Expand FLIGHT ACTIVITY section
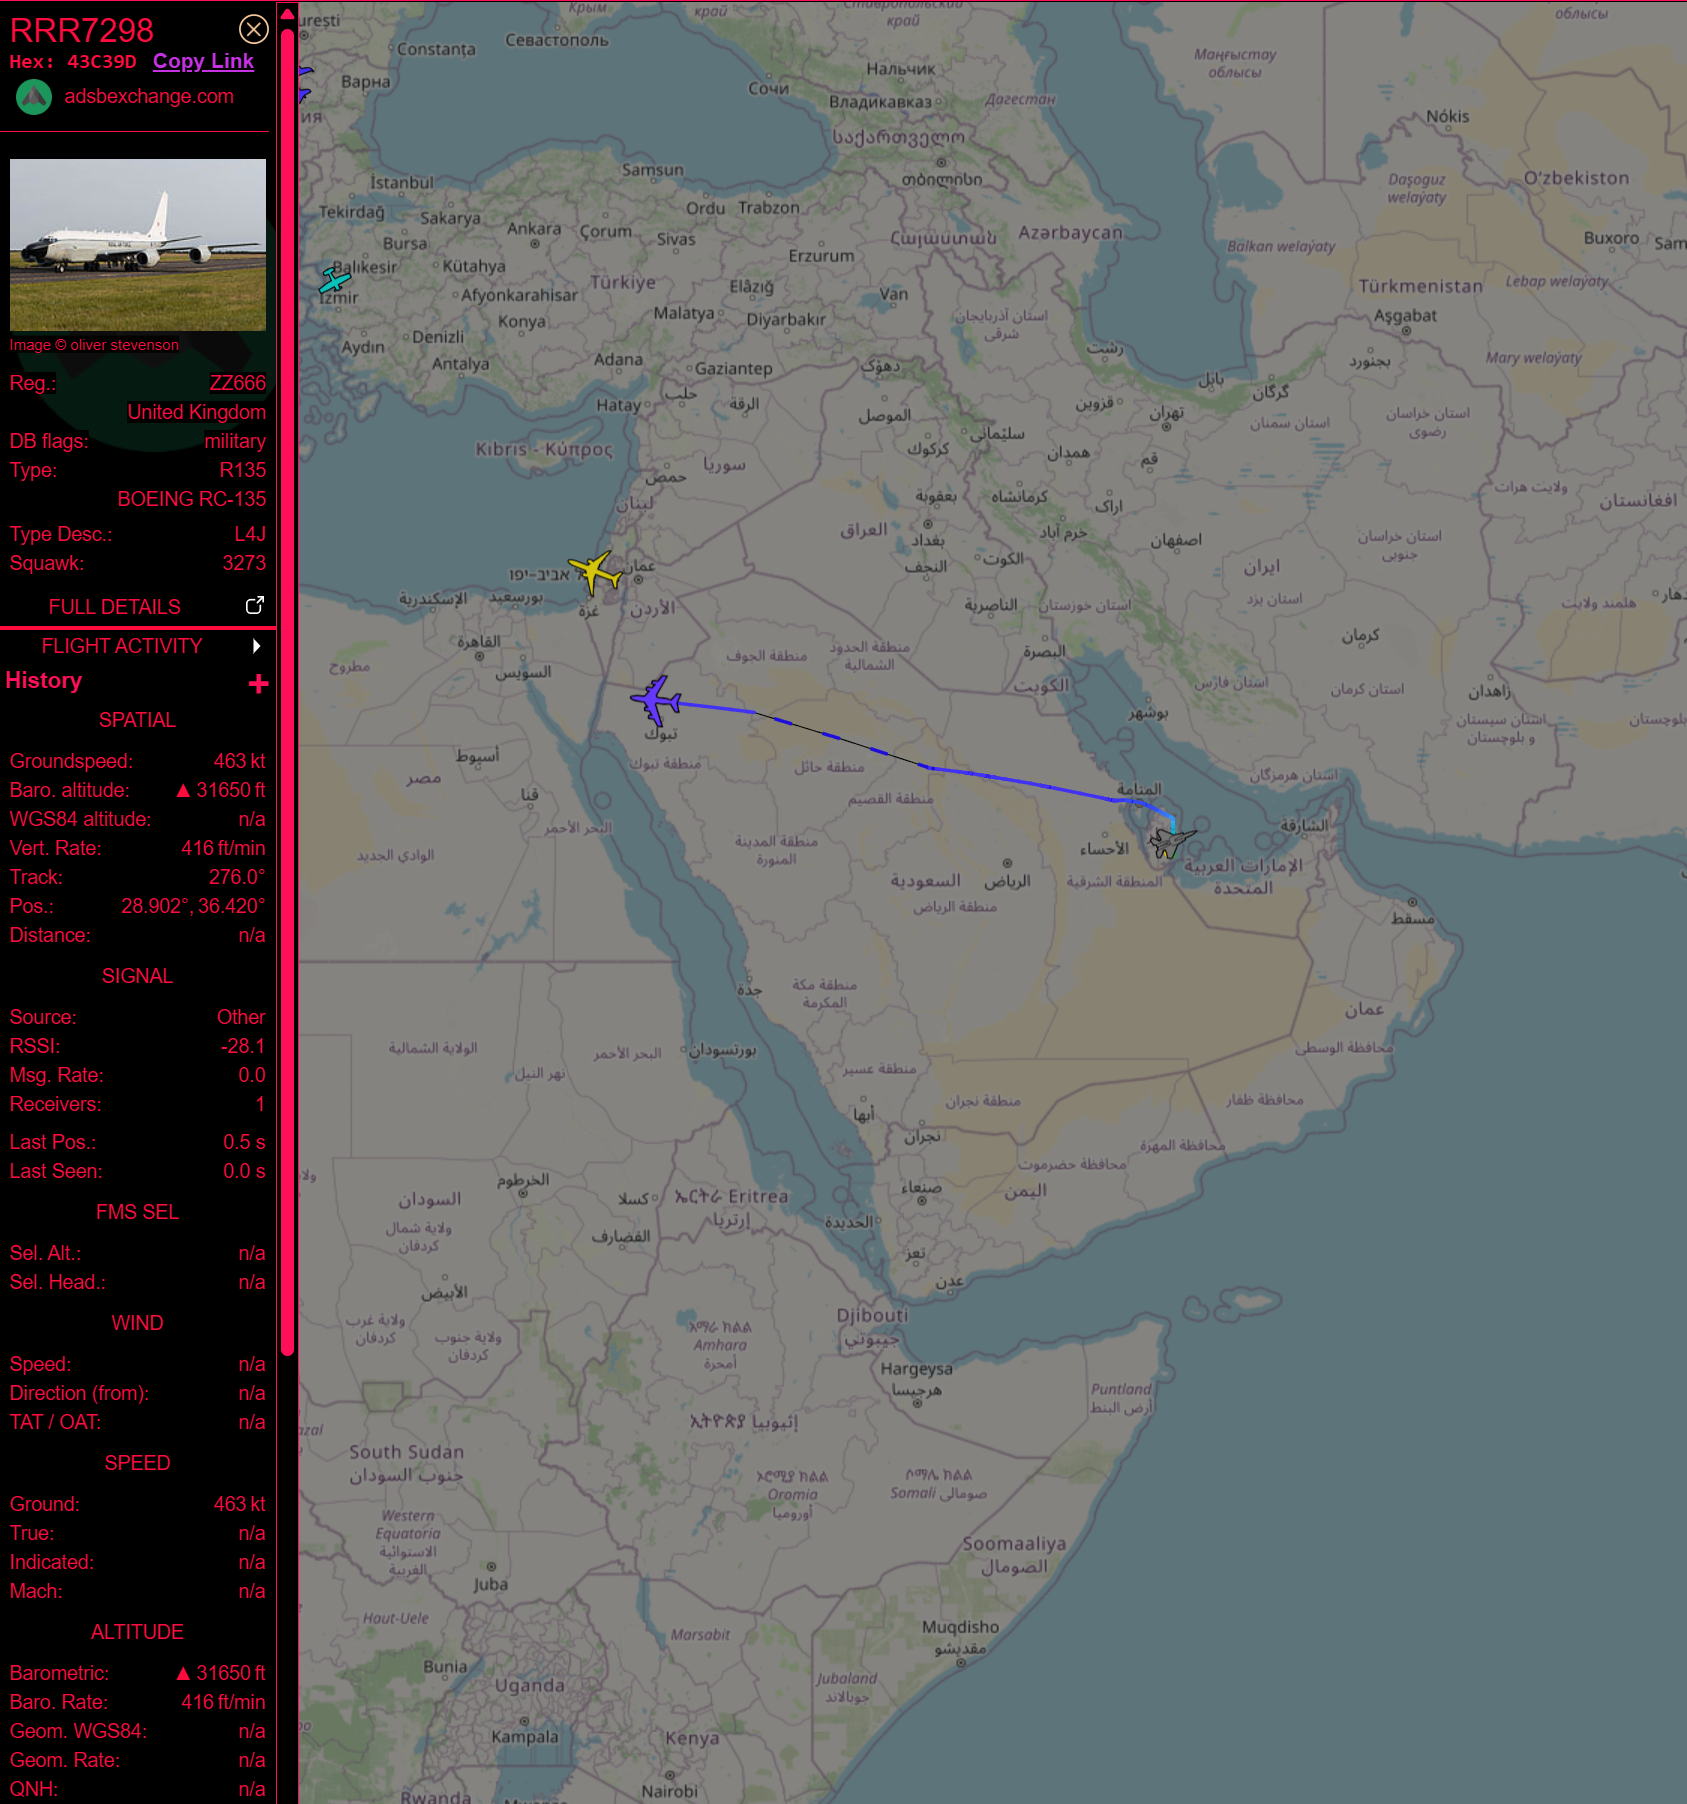This screenshot has height=1804, width=1687. tap(122, 646)
